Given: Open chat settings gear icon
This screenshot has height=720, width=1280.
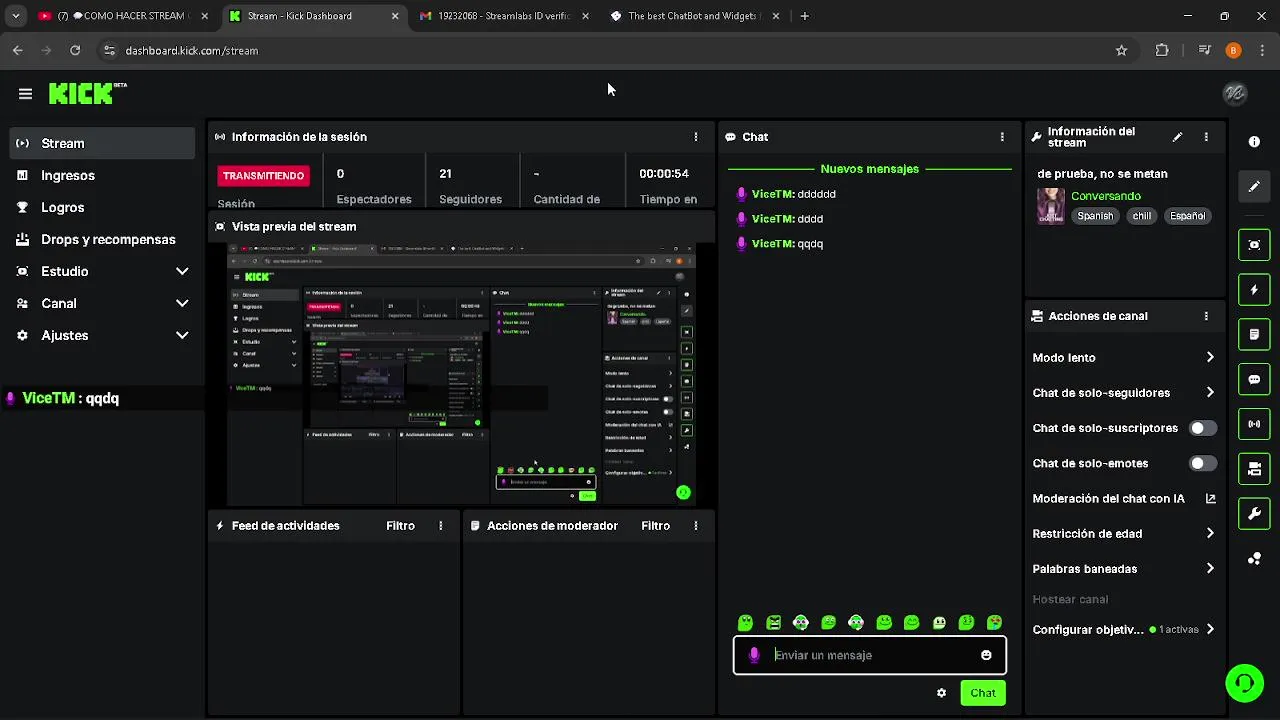Looking at the screenshot, I should click(941, 693).
